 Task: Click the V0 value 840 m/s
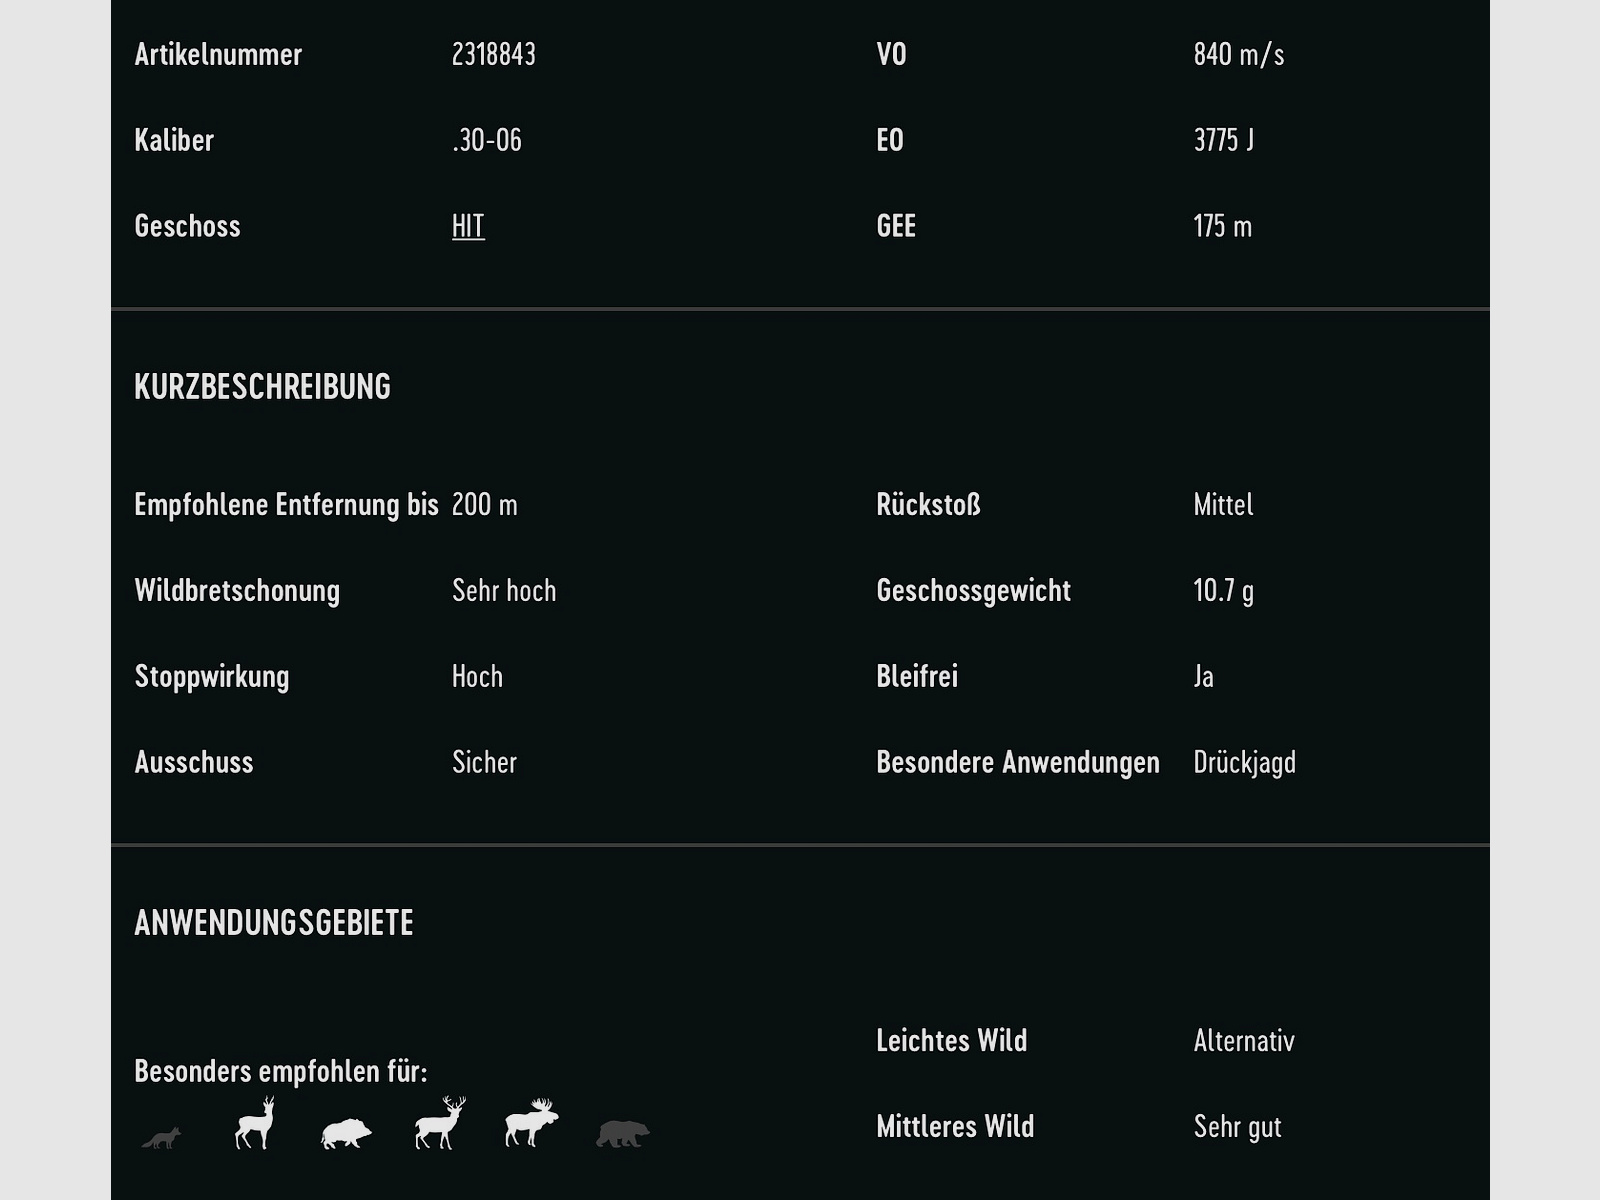point(1239,54)
